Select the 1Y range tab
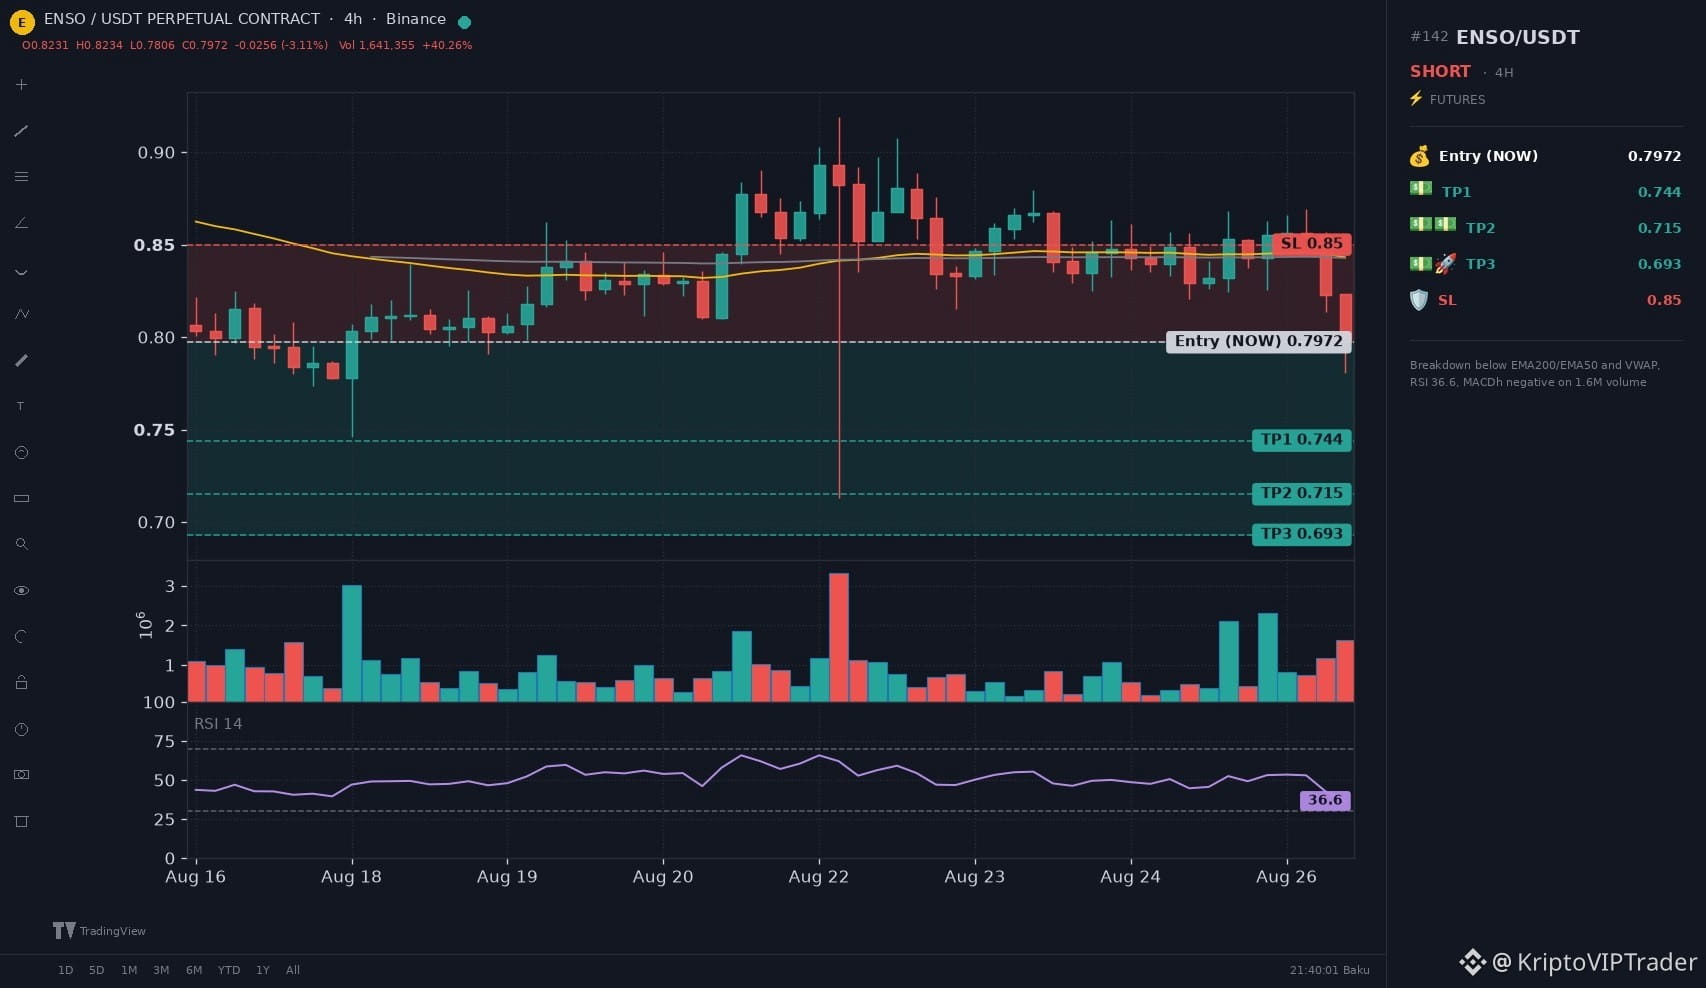Image resolution: width=1706 pixels, height=988 pixels. click(263, 970)
